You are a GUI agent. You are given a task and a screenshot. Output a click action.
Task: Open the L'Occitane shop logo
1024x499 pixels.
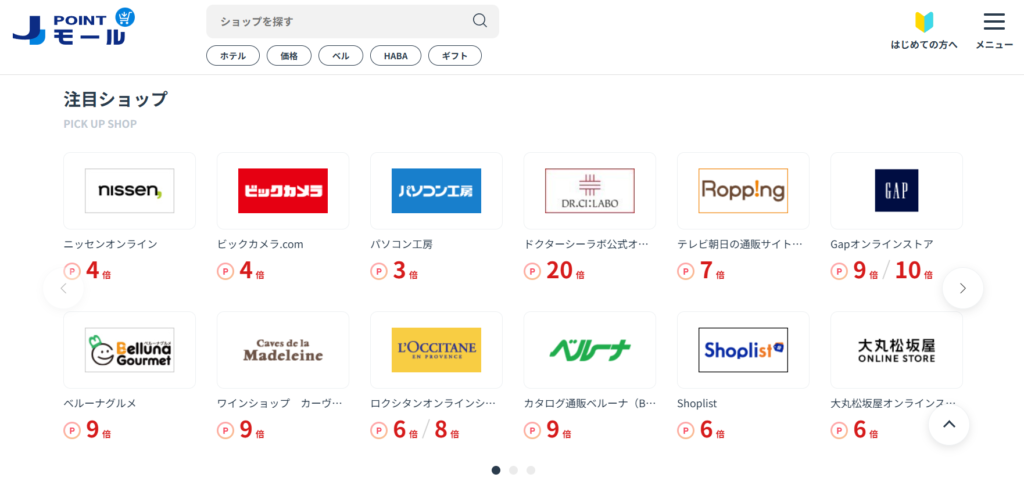point(436,349)
